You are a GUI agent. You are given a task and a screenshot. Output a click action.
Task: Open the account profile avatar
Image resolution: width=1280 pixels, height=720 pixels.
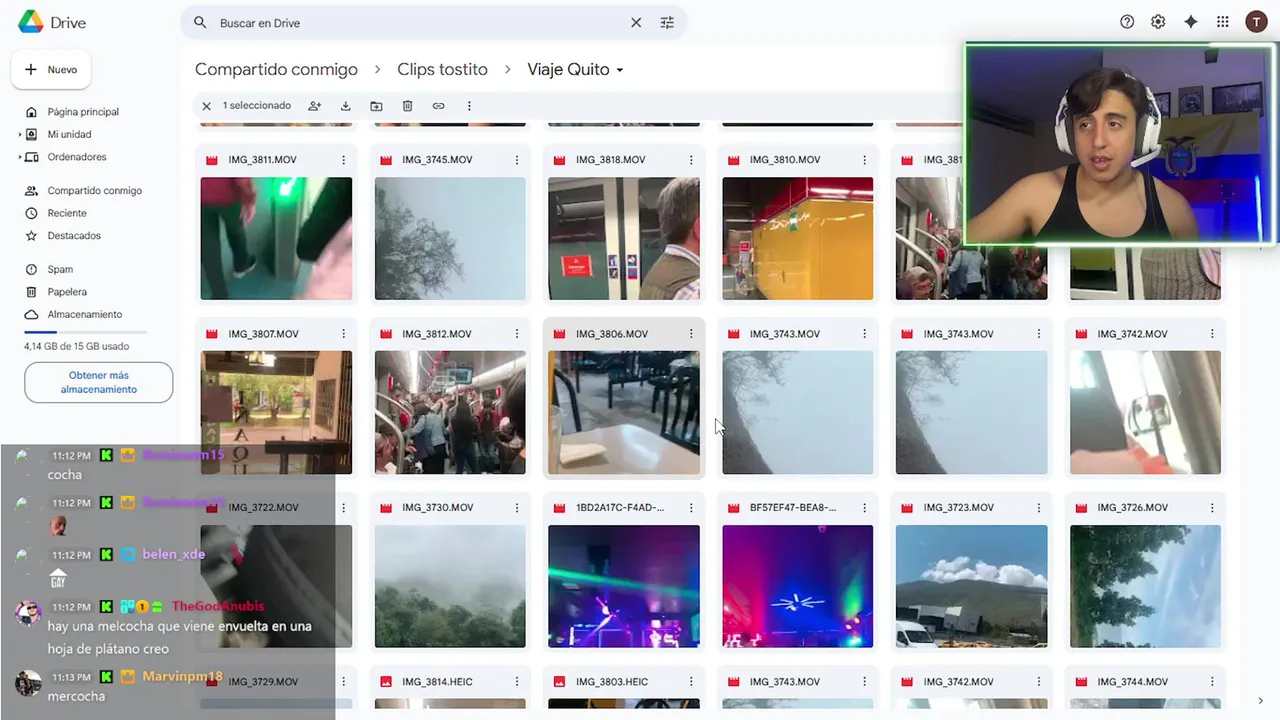coord(1256,22)
